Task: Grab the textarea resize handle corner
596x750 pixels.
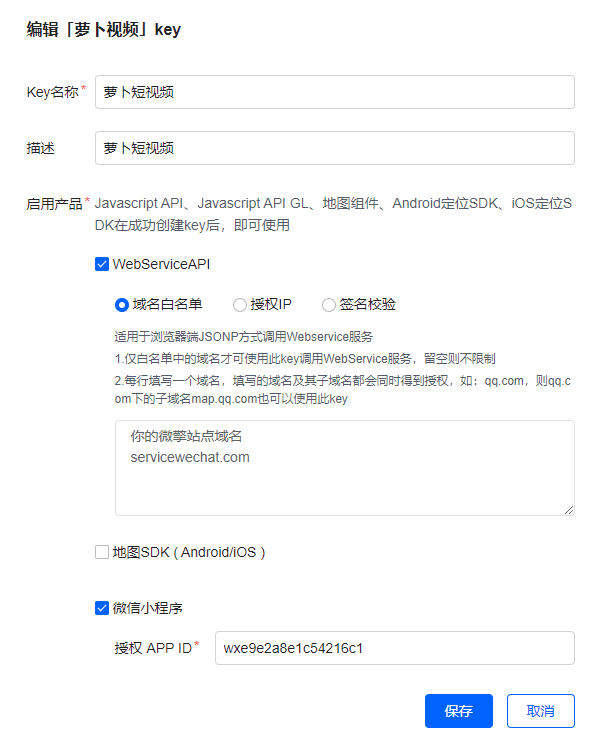Action: click(569, 510)
